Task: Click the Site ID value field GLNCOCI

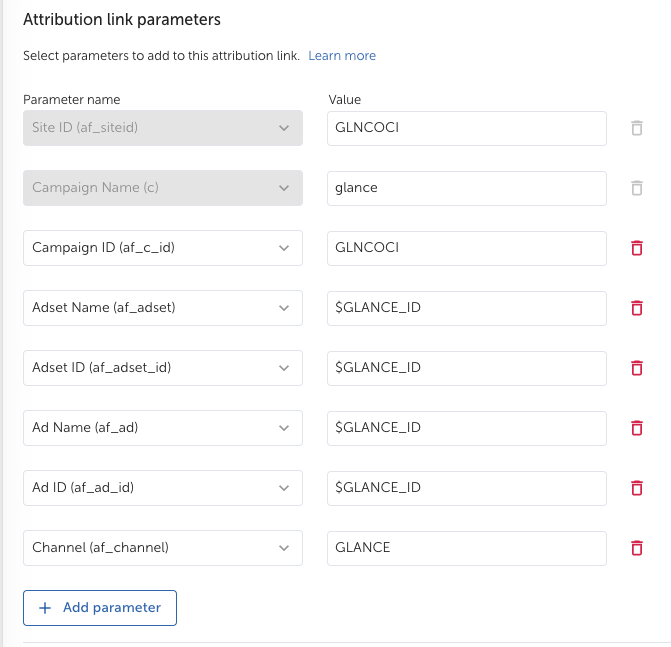Action: point(466,128)
